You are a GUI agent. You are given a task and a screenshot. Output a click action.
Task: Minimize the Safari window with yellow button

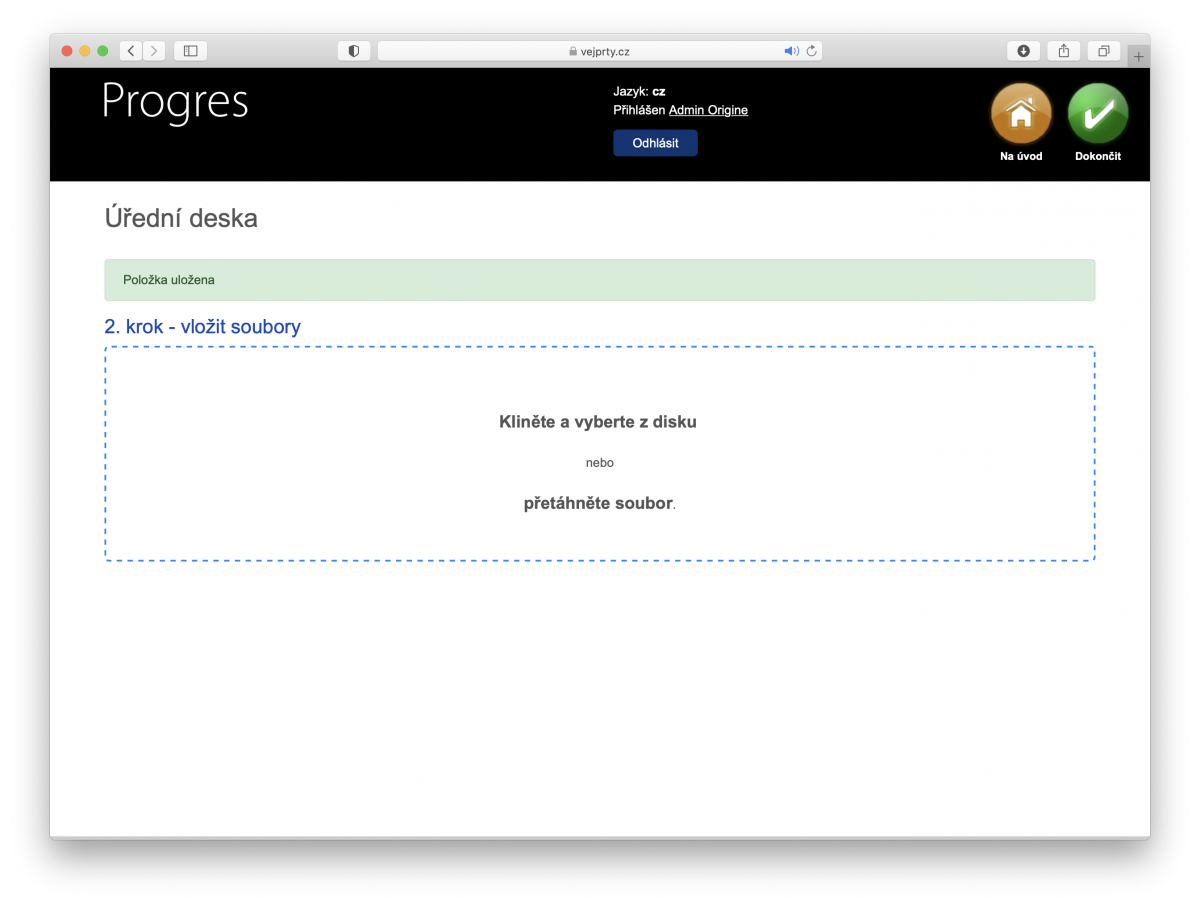click(85, 51)
